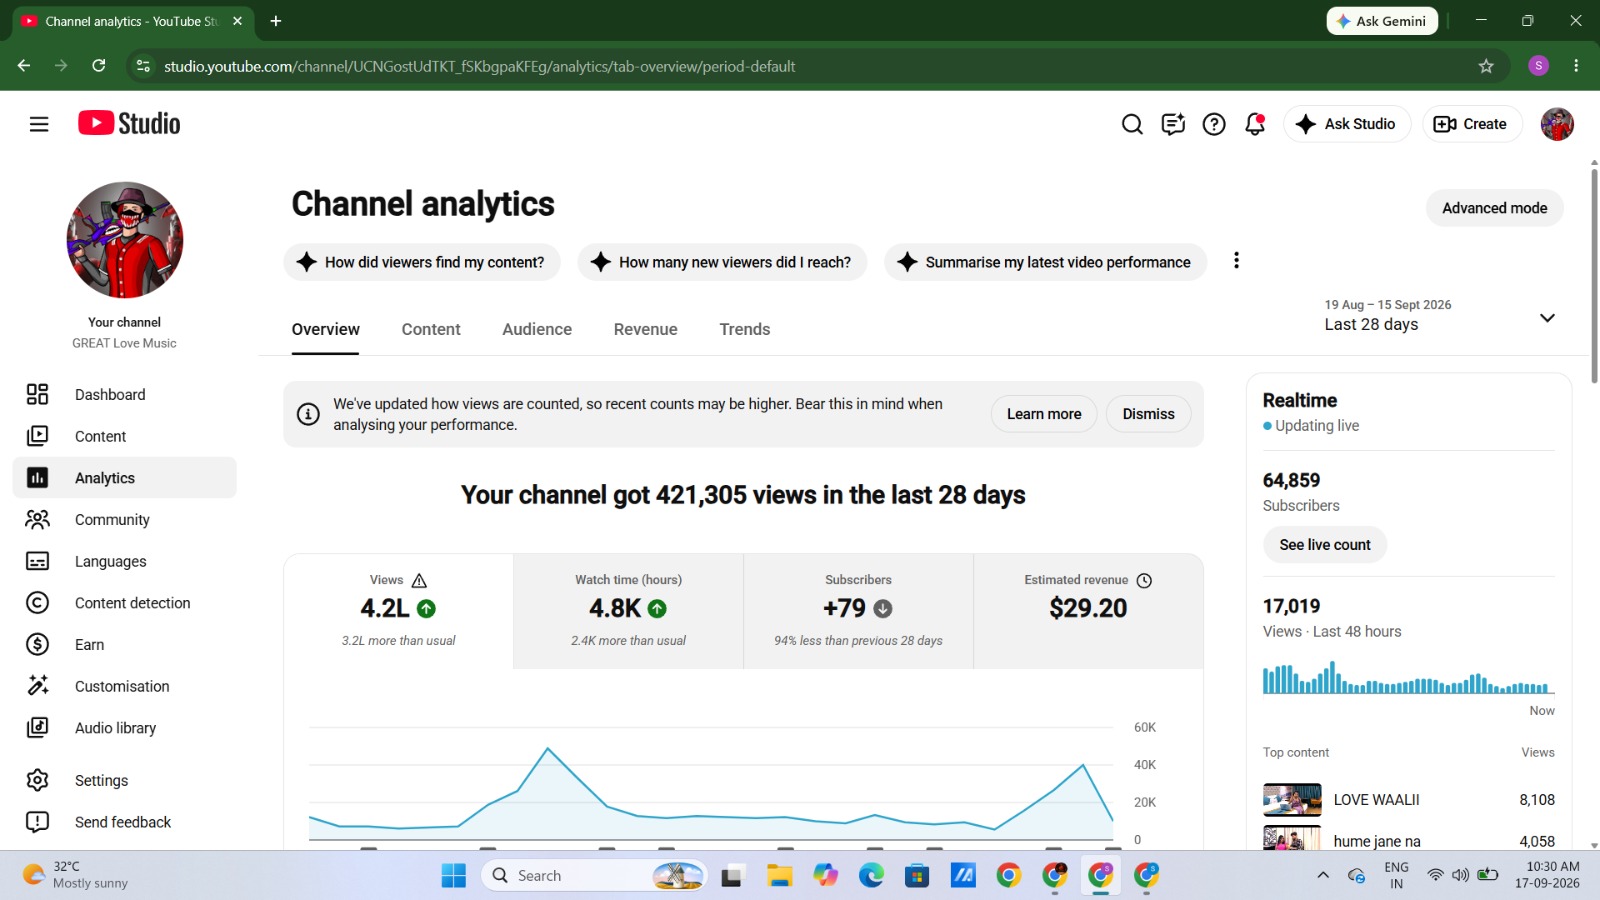Open Microsoft Edge from the taskbar

coord(871,876)
